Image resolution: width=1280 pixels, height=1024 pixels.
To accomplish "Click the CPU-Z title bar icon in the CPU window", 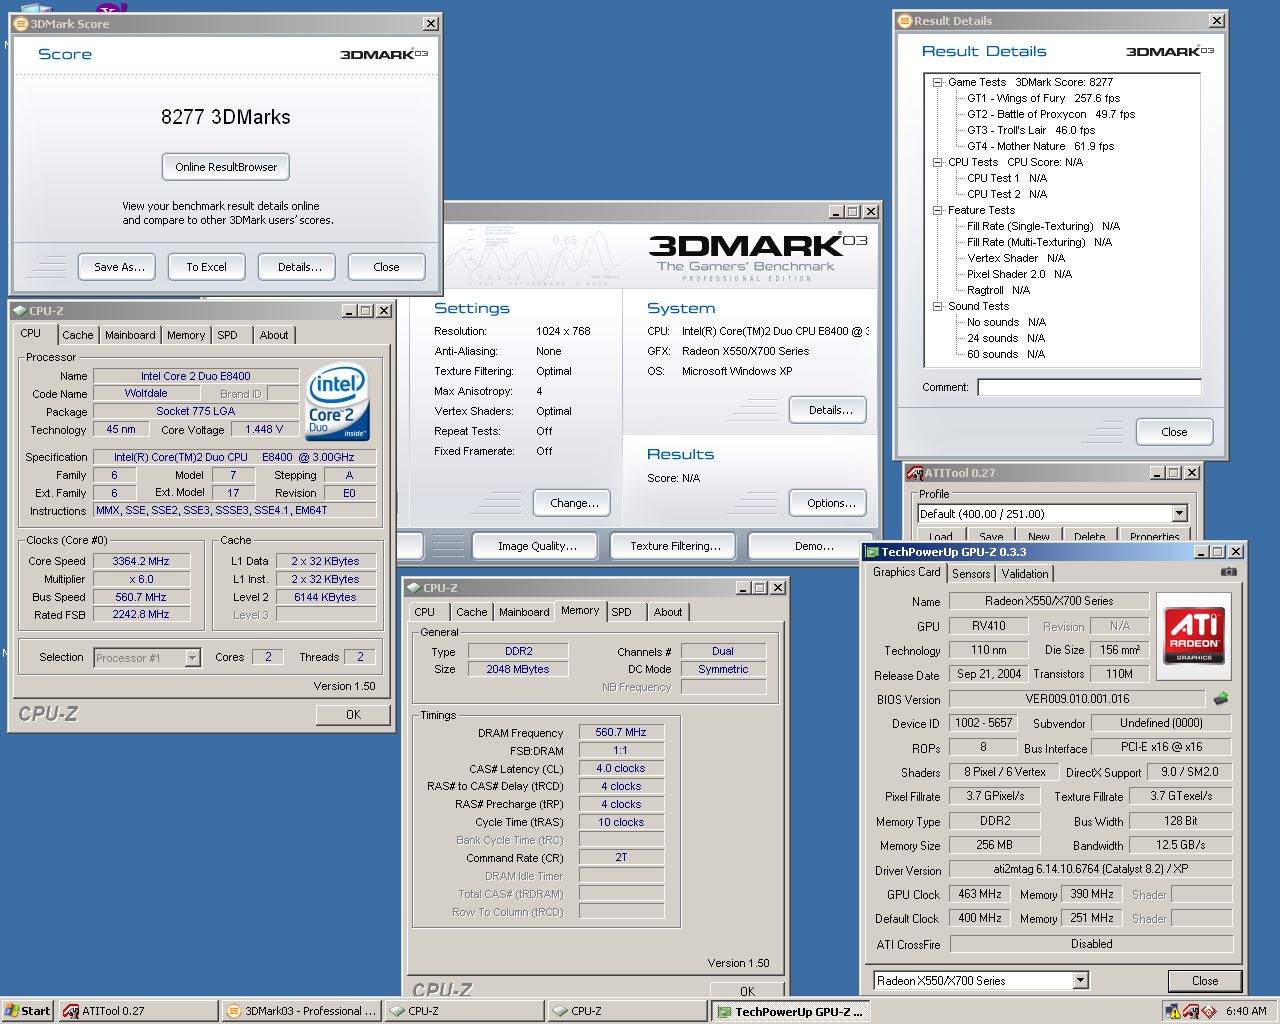I will coord(19,311).
